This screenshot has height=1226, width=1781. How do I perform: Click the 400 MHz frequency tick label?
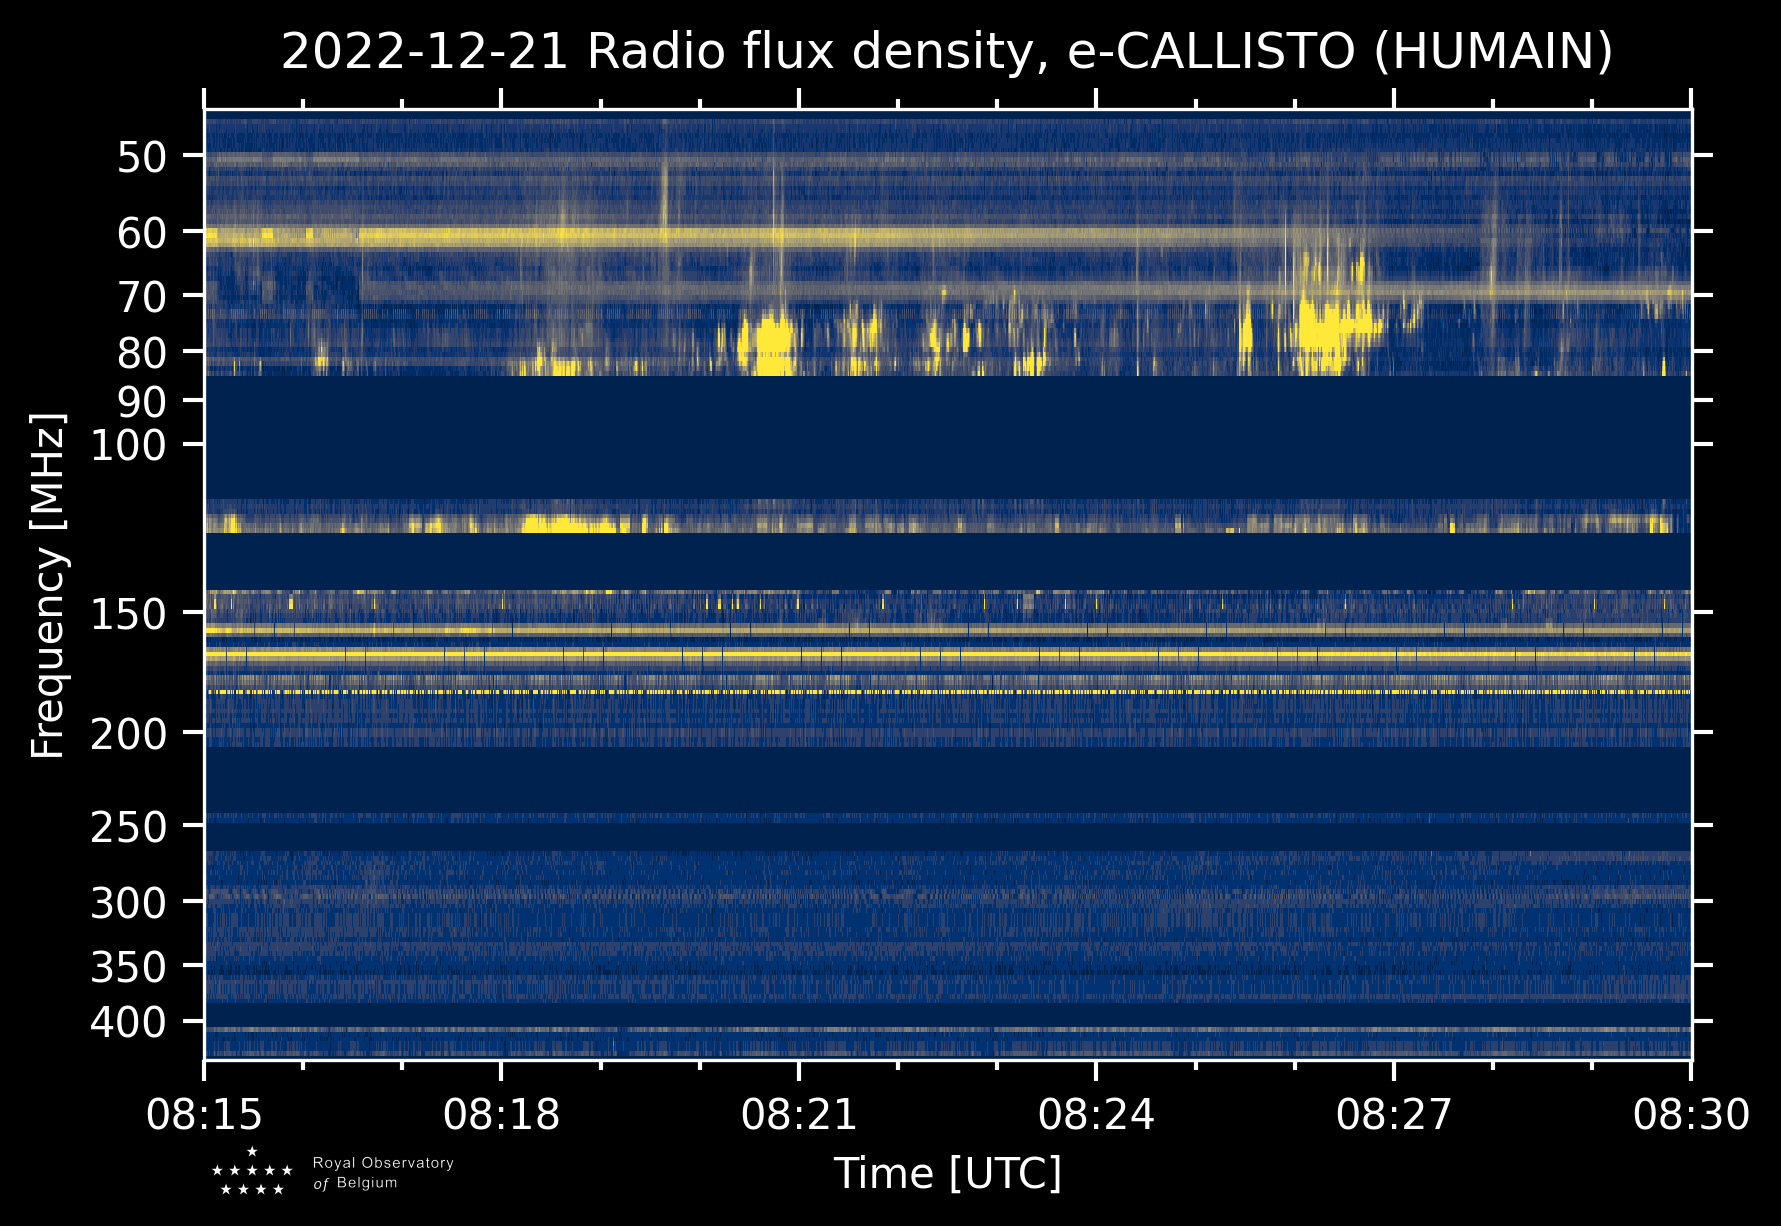128,1023
